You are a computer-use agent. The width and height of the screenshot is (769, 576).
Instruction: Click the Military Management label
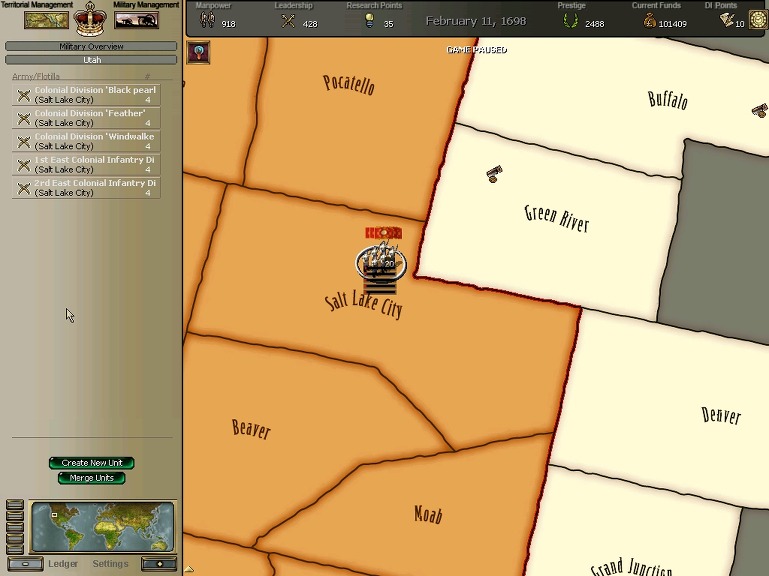(146, 5)
